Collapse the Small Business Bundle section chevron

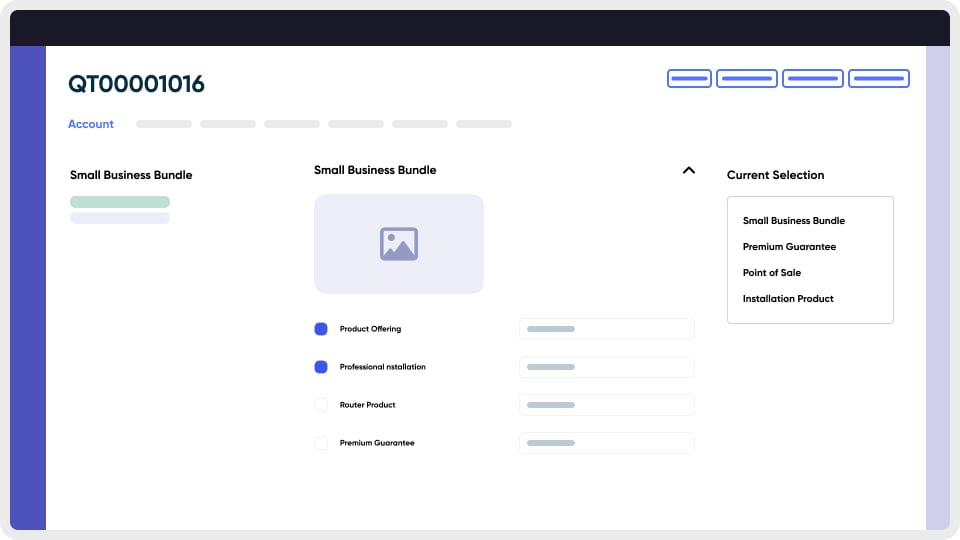coord(689,170)
